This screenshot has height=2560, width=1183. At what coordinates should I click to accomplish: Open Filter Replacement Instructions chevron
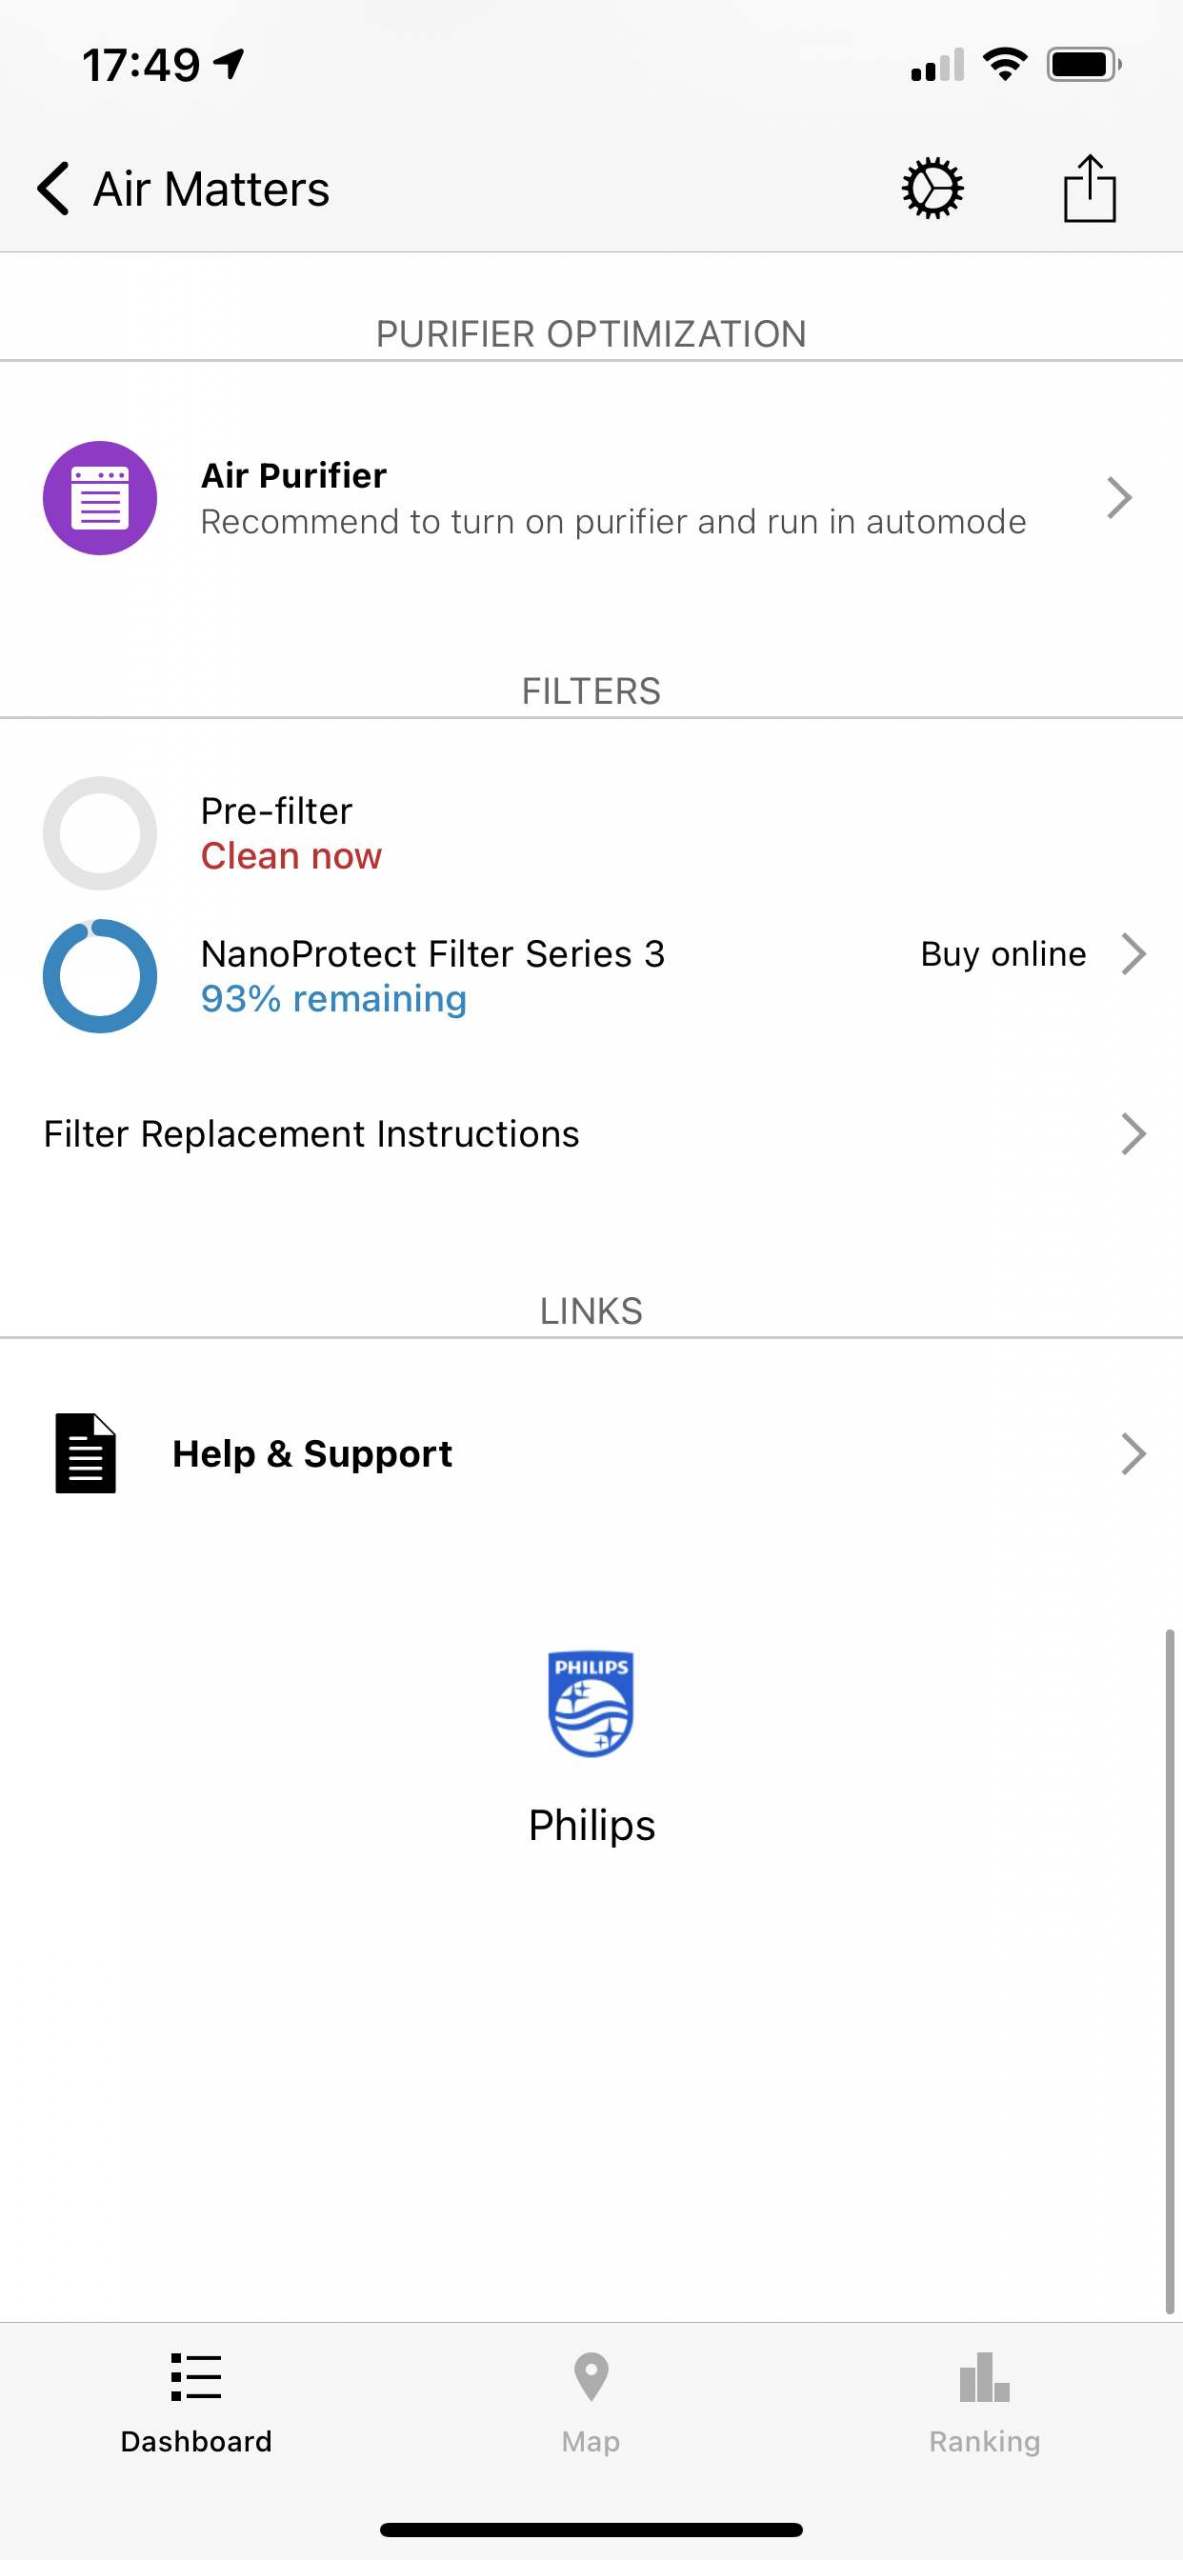coord(1132,1134)
